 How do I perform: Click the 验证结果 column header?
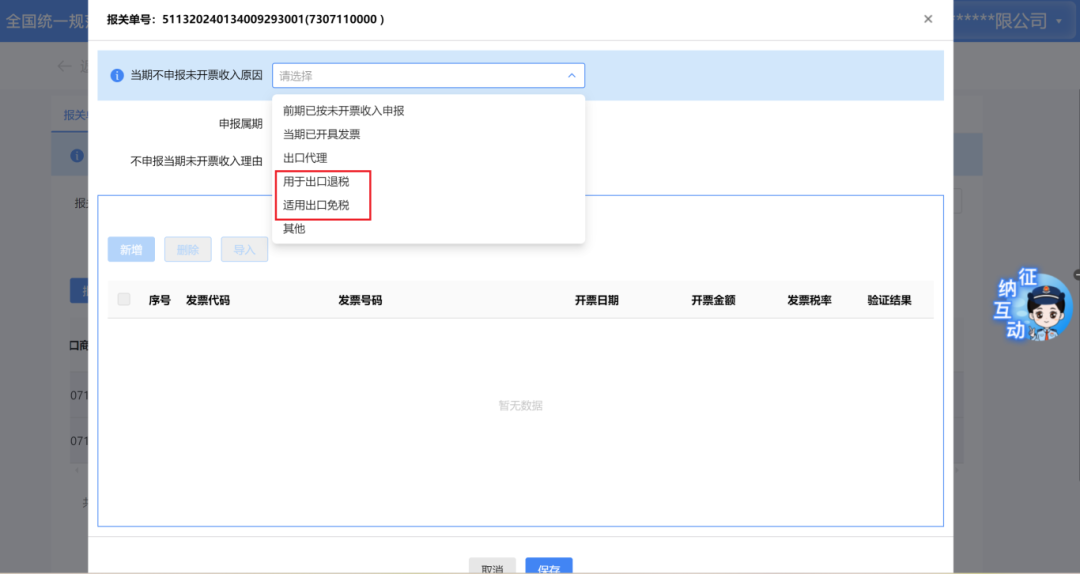click(889, 300)
